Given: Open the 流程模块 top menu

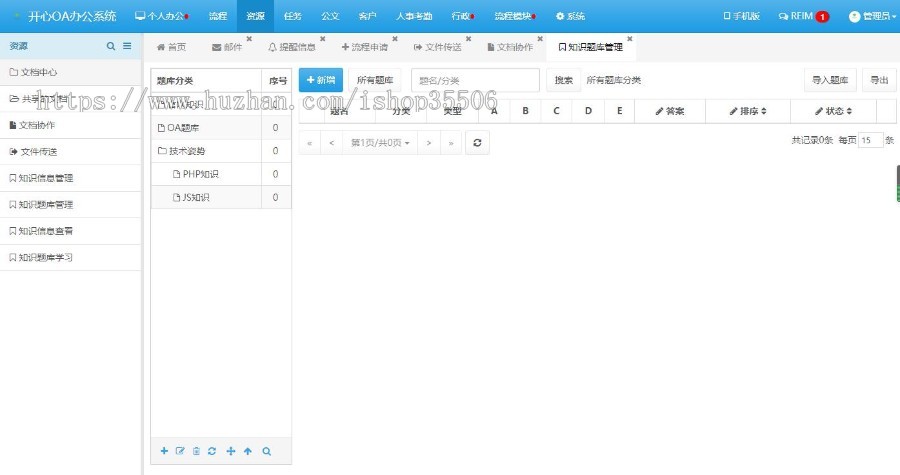Looking at the screenshot, I should 515,16.
